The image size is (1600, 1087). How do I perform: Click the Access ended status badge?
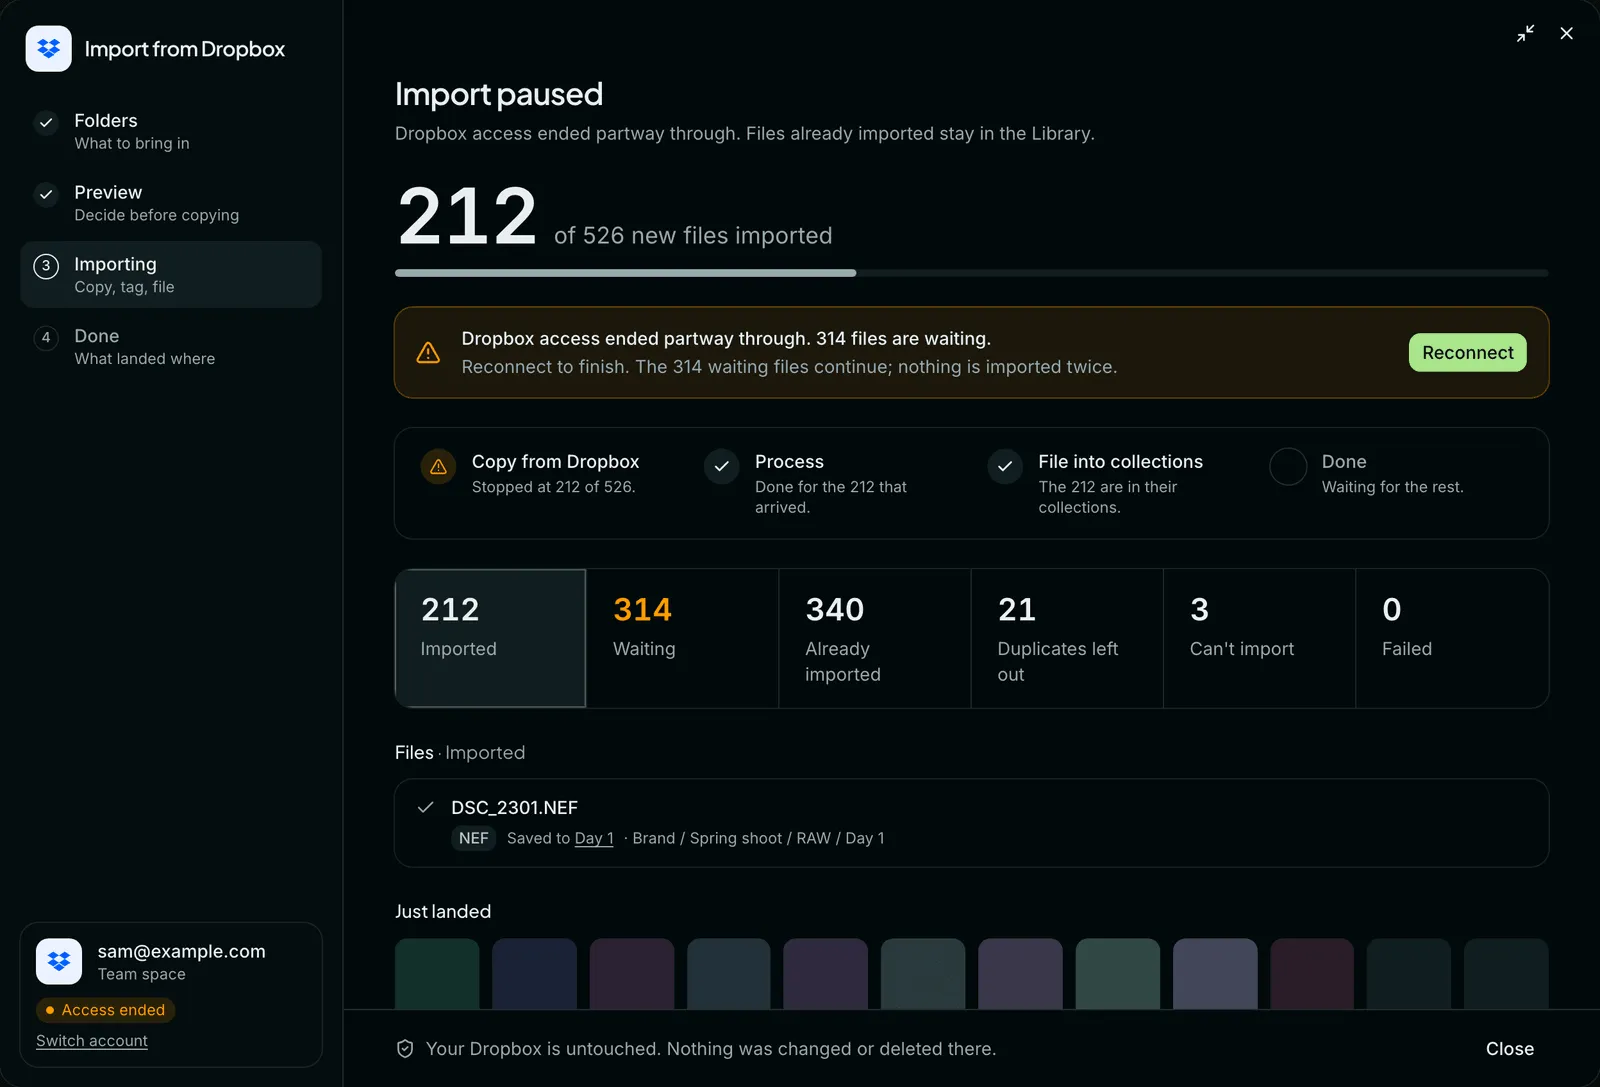pyautogui.click(x=106, y=1010)
